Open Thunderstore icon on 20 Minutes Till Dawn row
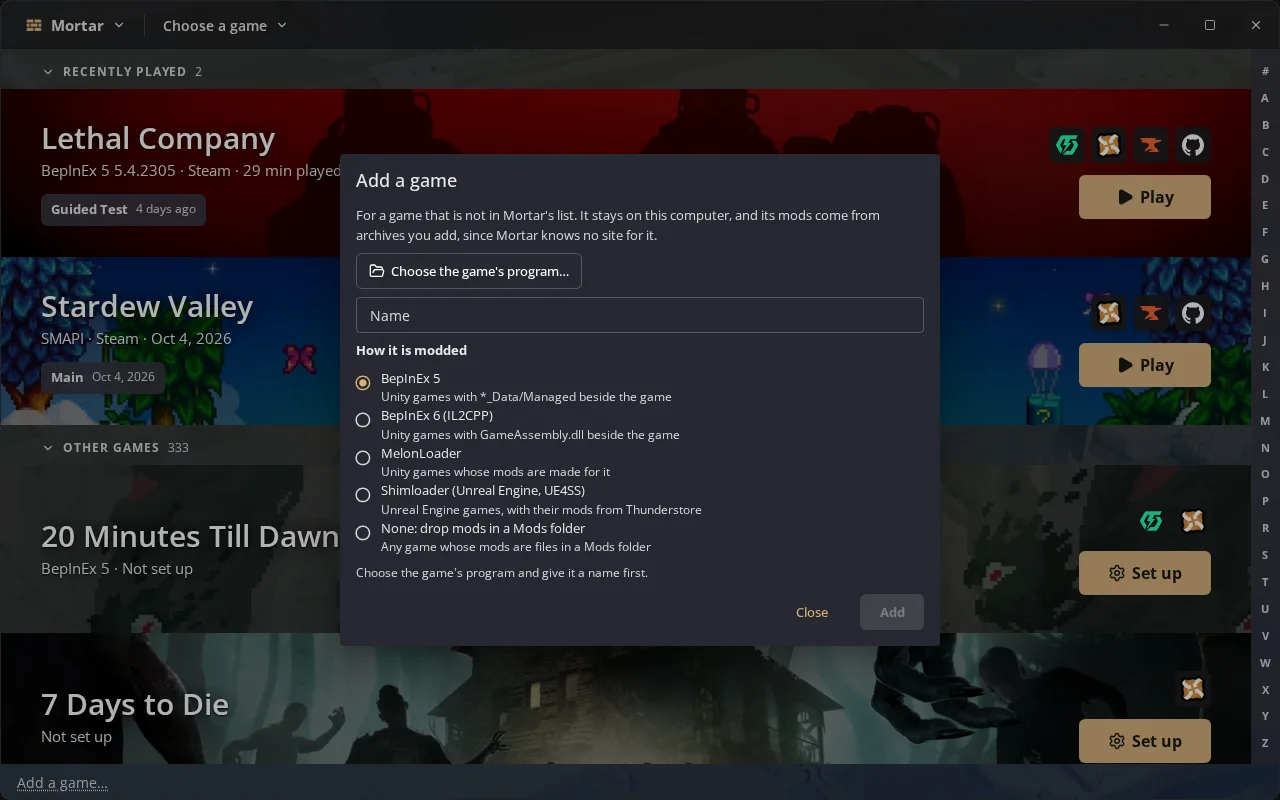The image size is (1280, 800). coord(1151,521)
